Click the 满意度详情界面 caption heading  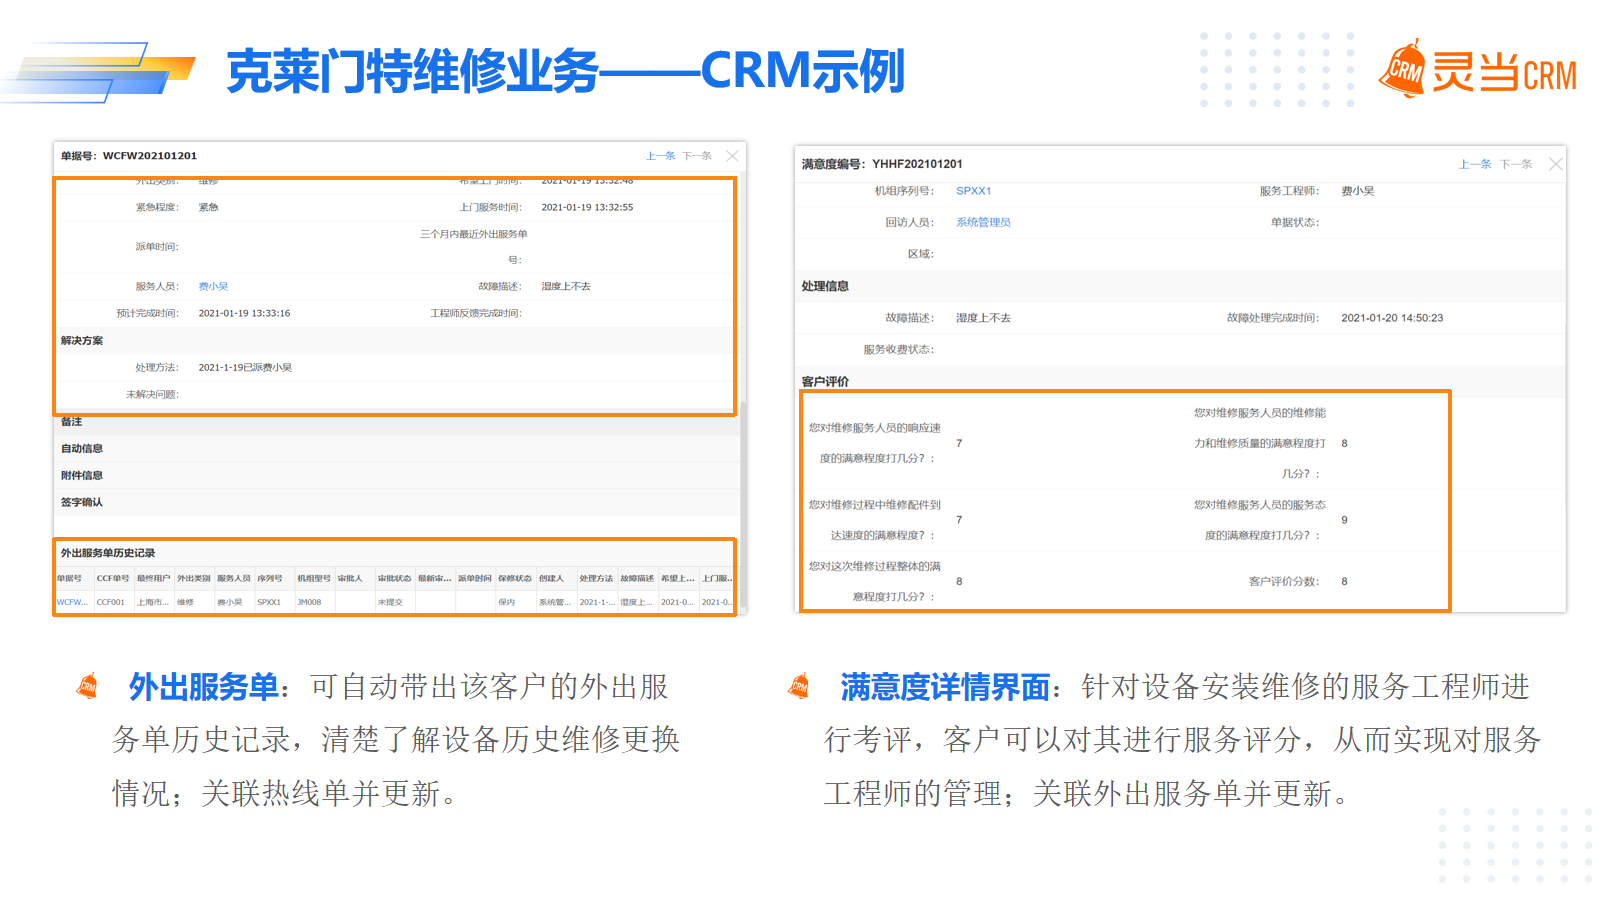point(945,687)
